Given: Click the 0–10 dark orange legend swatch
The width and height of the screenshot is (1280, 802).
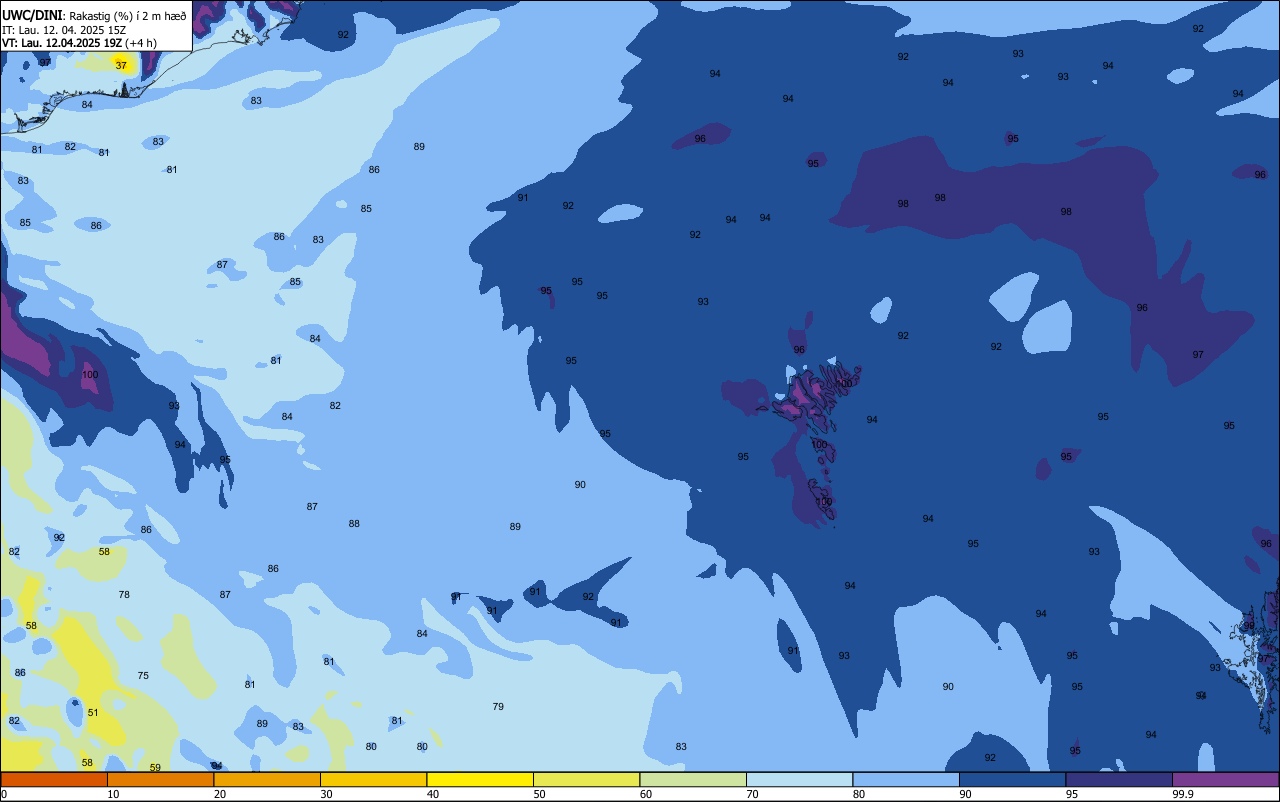Looking at the screenshot, I should click(54, 780).
